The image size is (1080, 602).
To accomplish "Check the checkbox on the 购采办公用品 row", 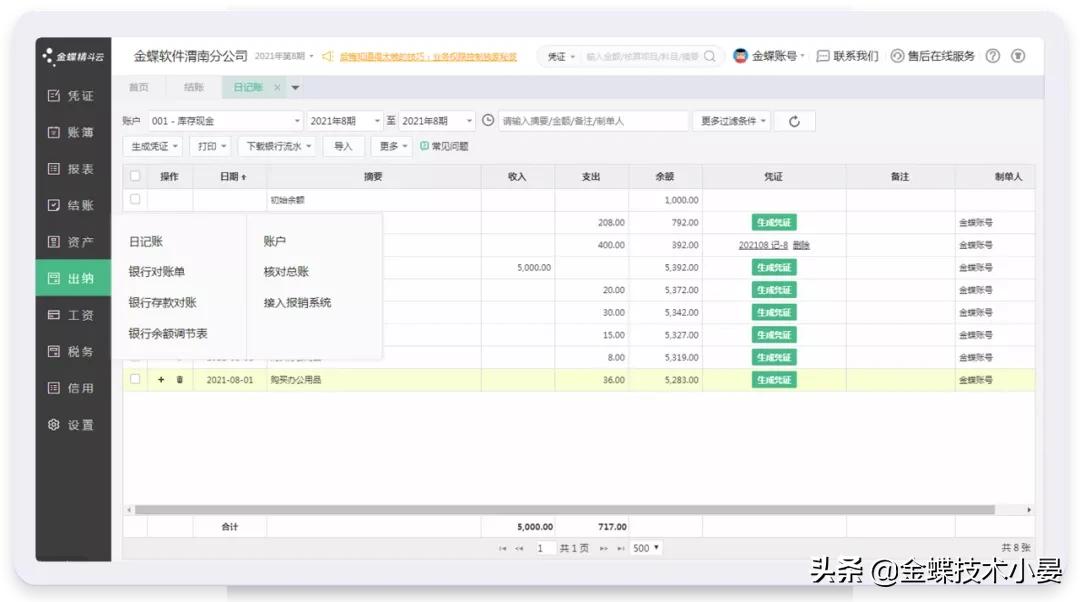I will [x=134, y=379].
